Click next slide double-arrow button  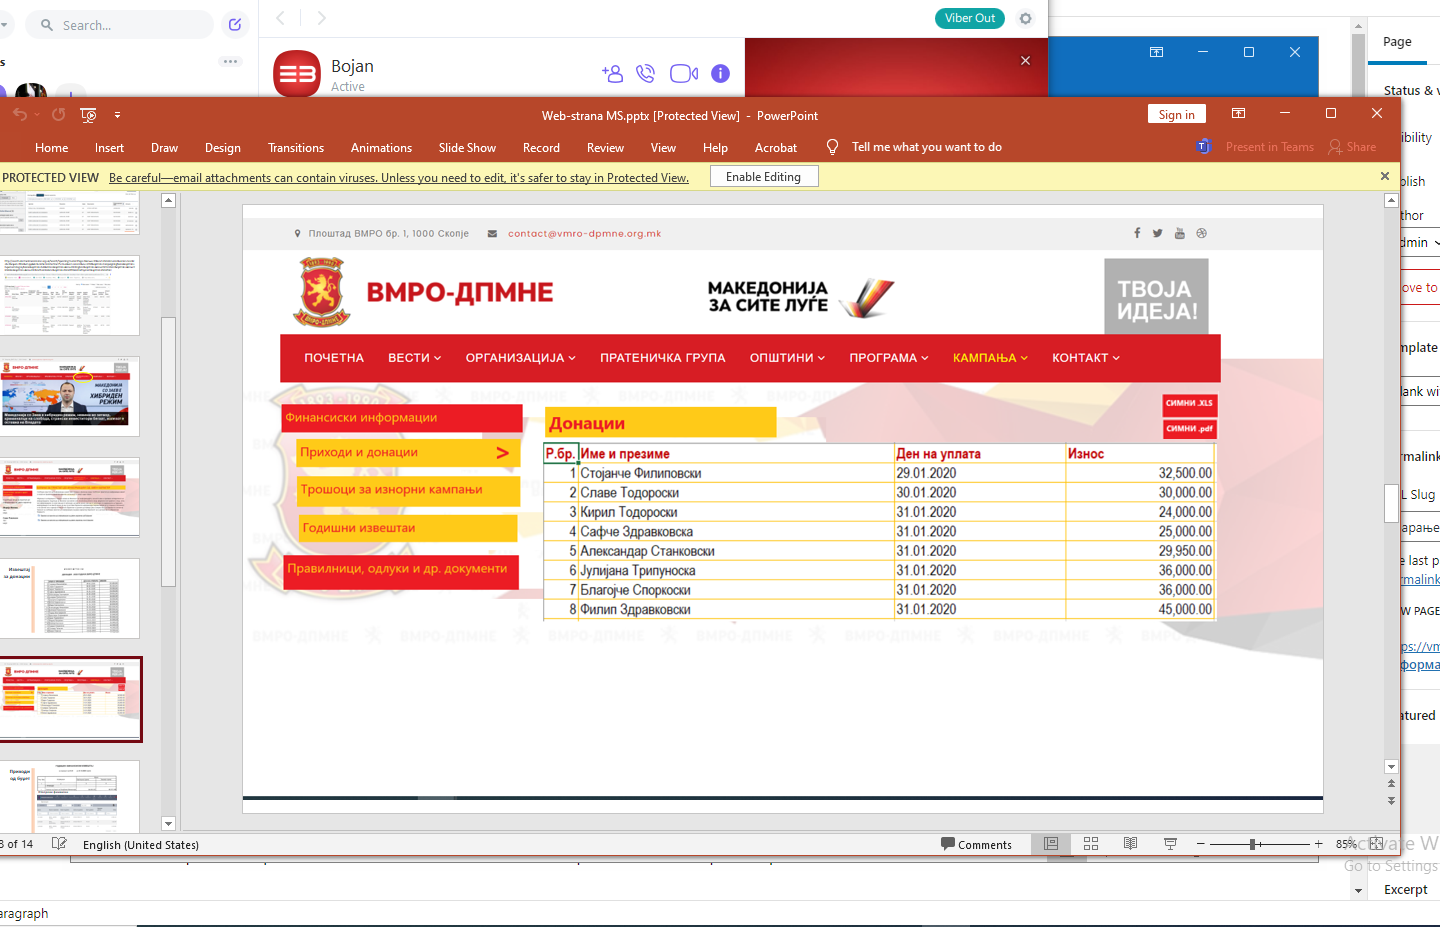pyautogui.click(x=1391, y=801)
